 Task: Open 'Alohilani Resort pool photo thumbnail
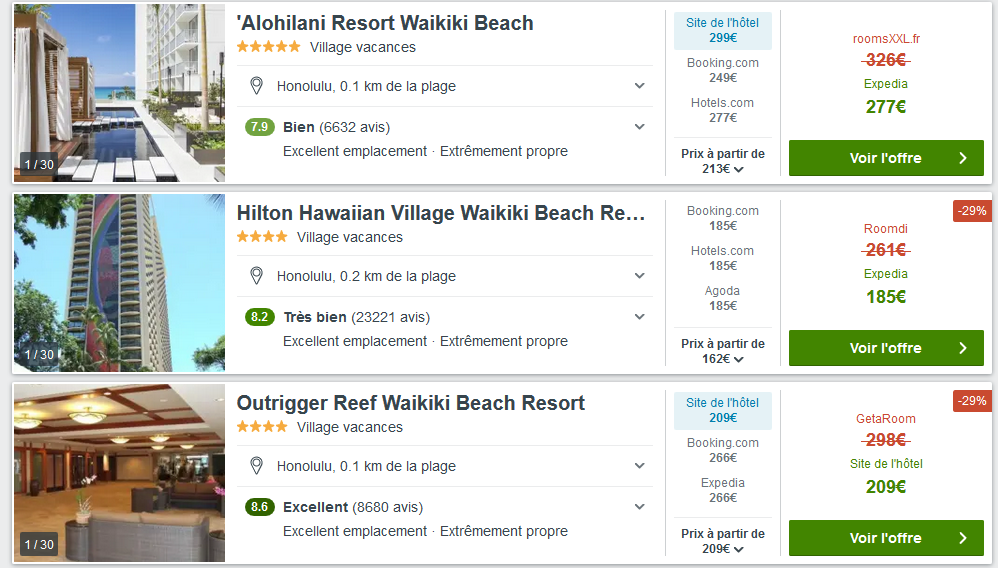pos(119,93)
